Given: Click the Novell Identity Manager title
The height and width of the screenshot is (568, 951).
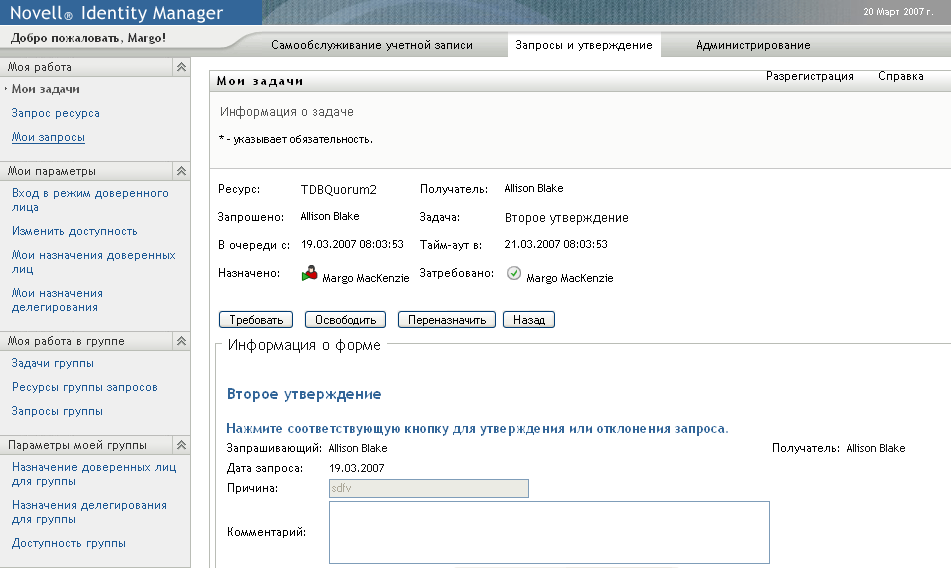Looking at the screenshot, I should click(116, 13).
